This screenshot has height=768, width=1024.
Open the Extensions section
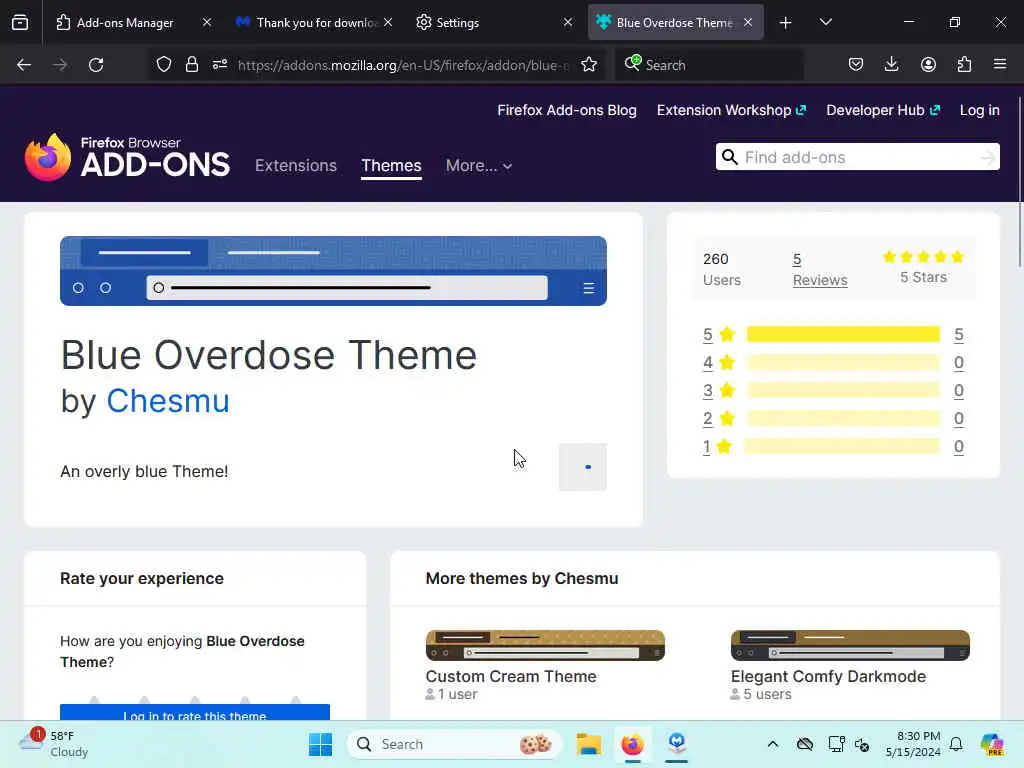296,166
